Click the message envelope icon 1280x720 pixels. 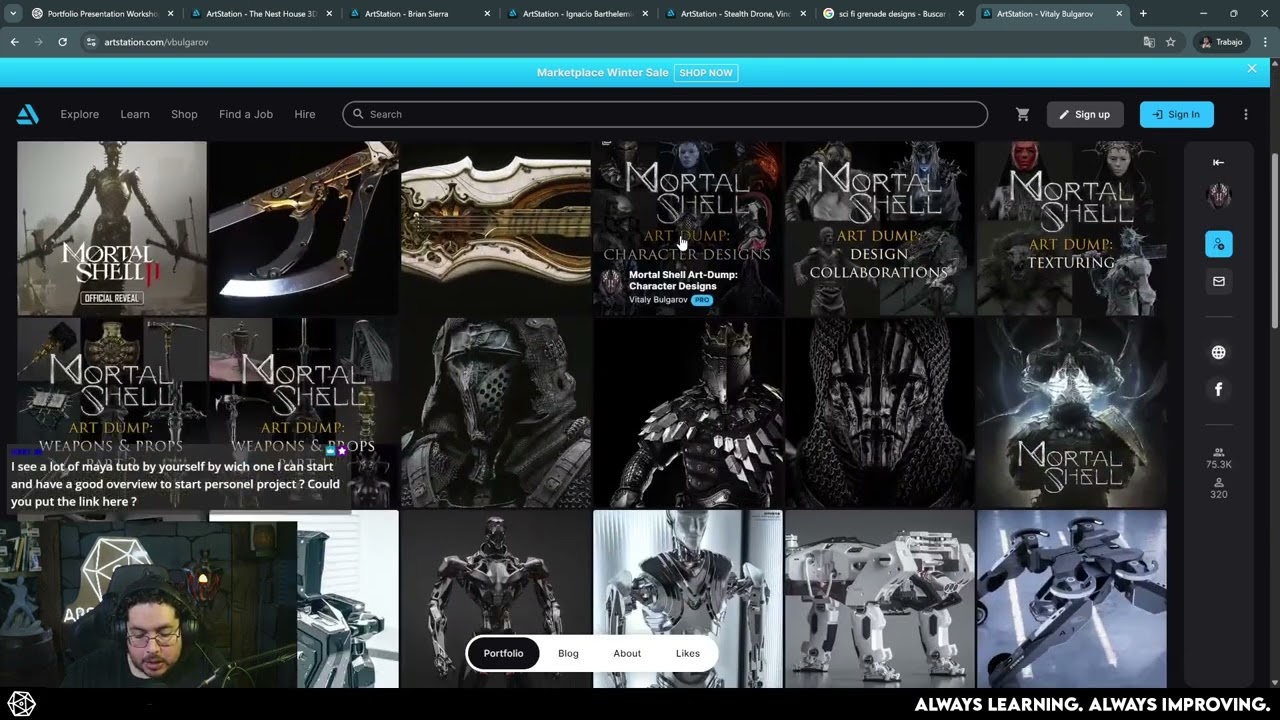(1218, 281)
